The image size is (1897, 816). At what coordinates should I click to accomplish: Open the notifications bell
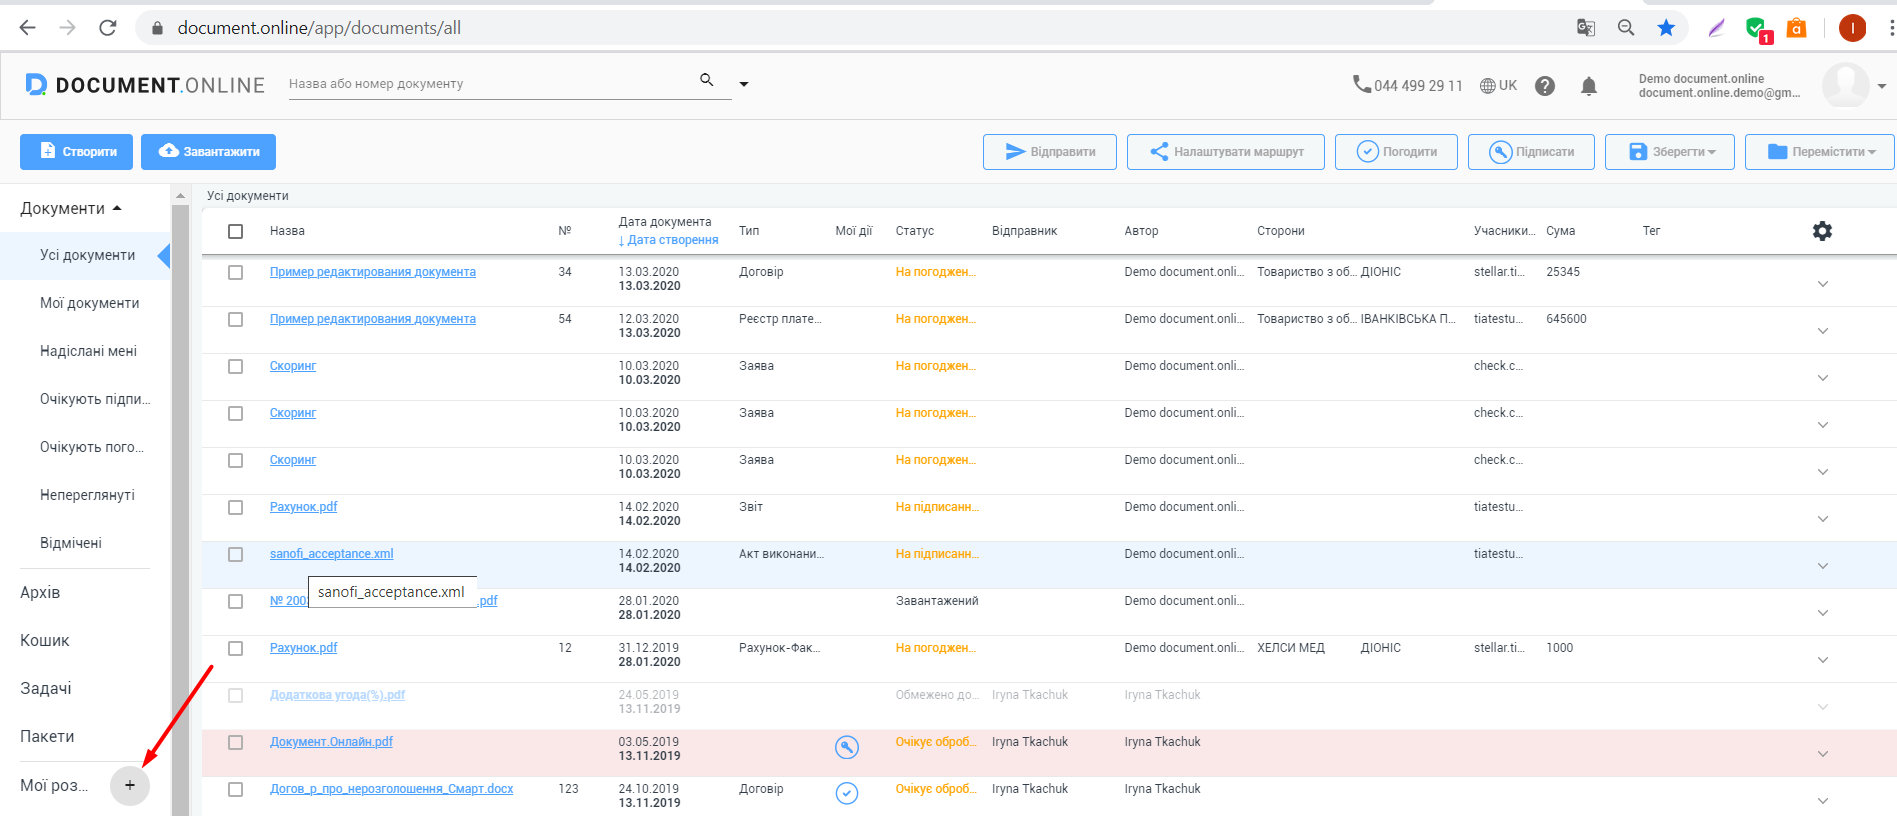tap(1589, 86)
